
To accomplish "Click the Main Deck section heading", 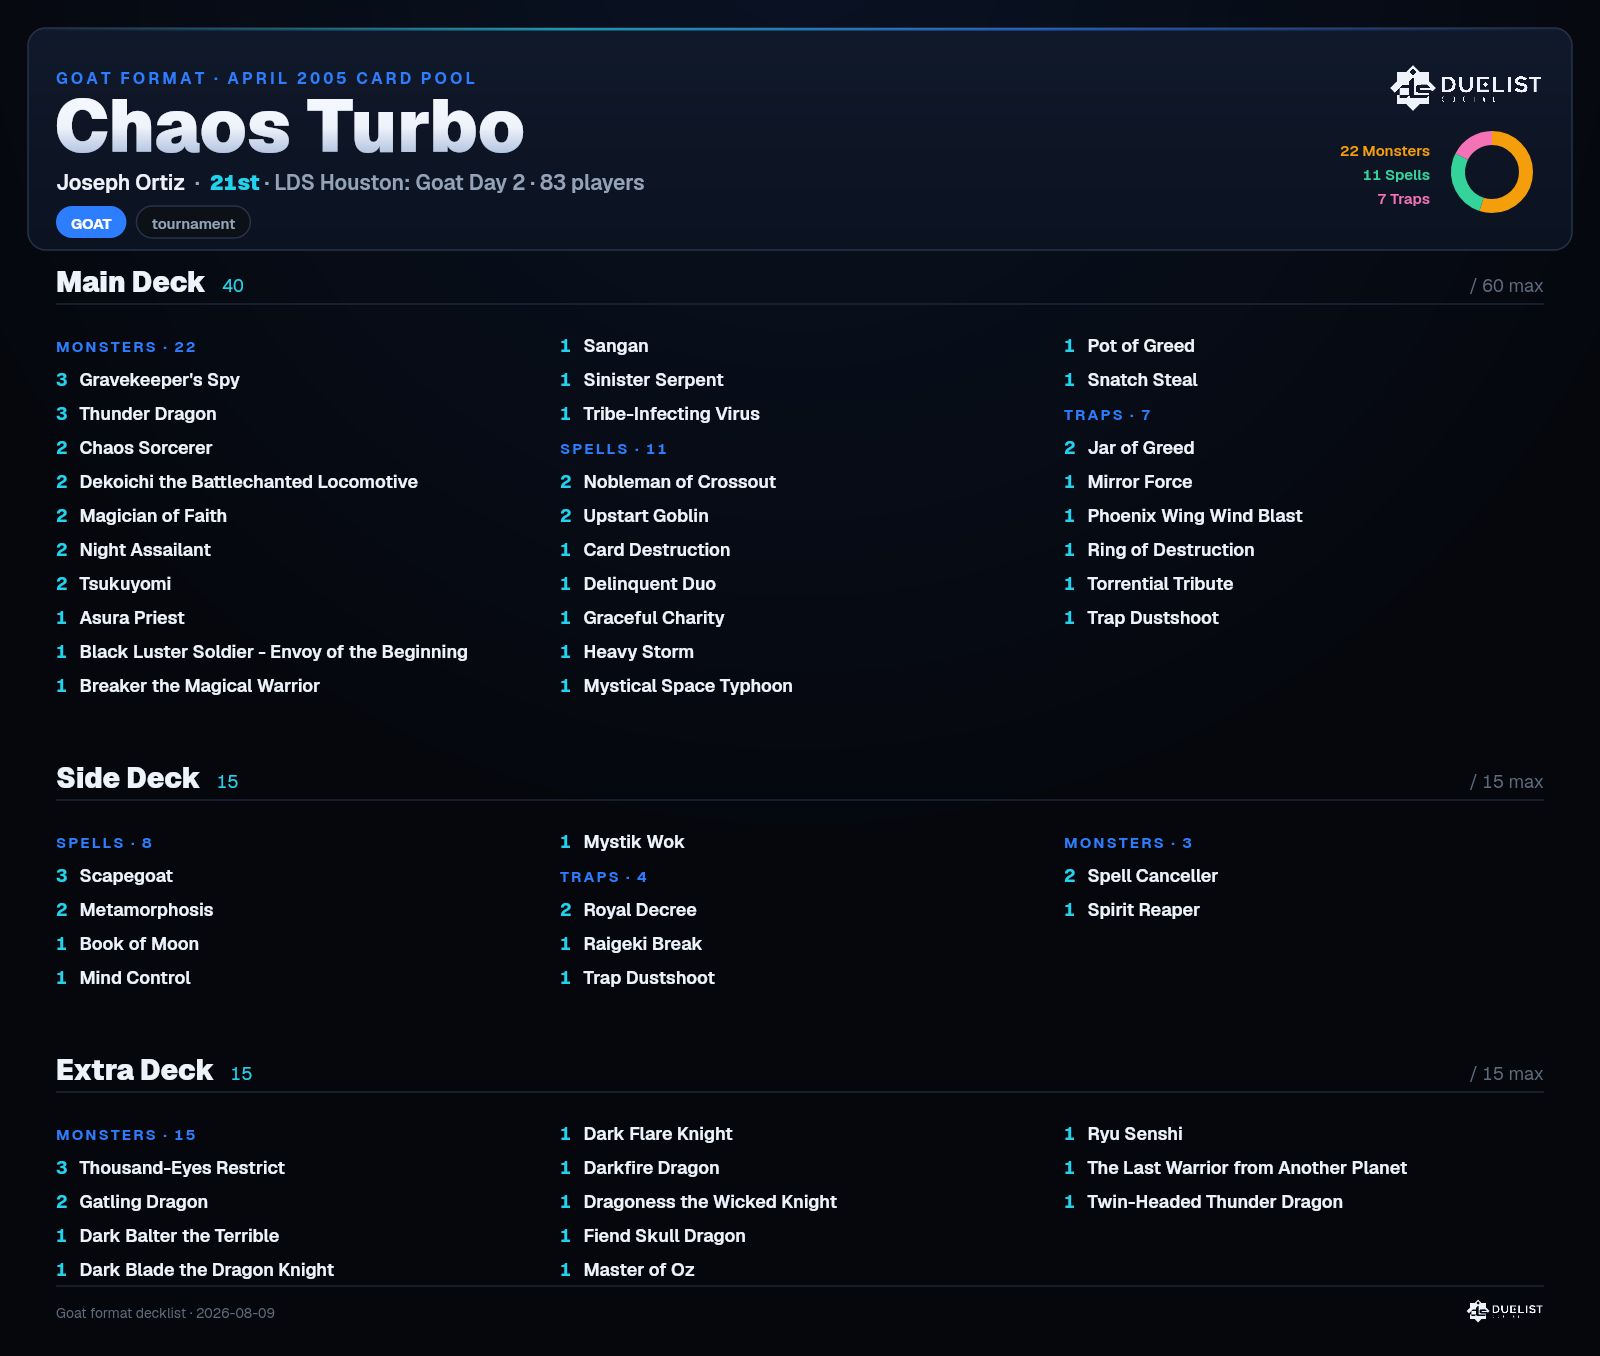I will click(130, 282).
